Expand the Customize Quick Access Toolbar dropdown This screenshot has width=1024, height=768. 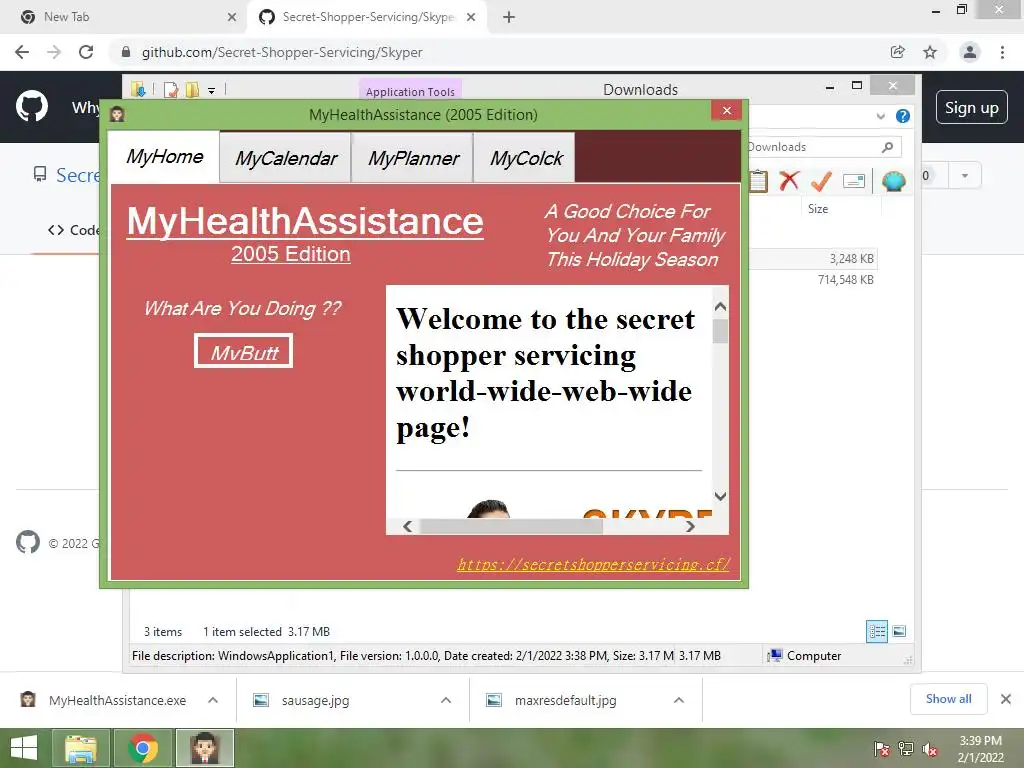point(212,91)
